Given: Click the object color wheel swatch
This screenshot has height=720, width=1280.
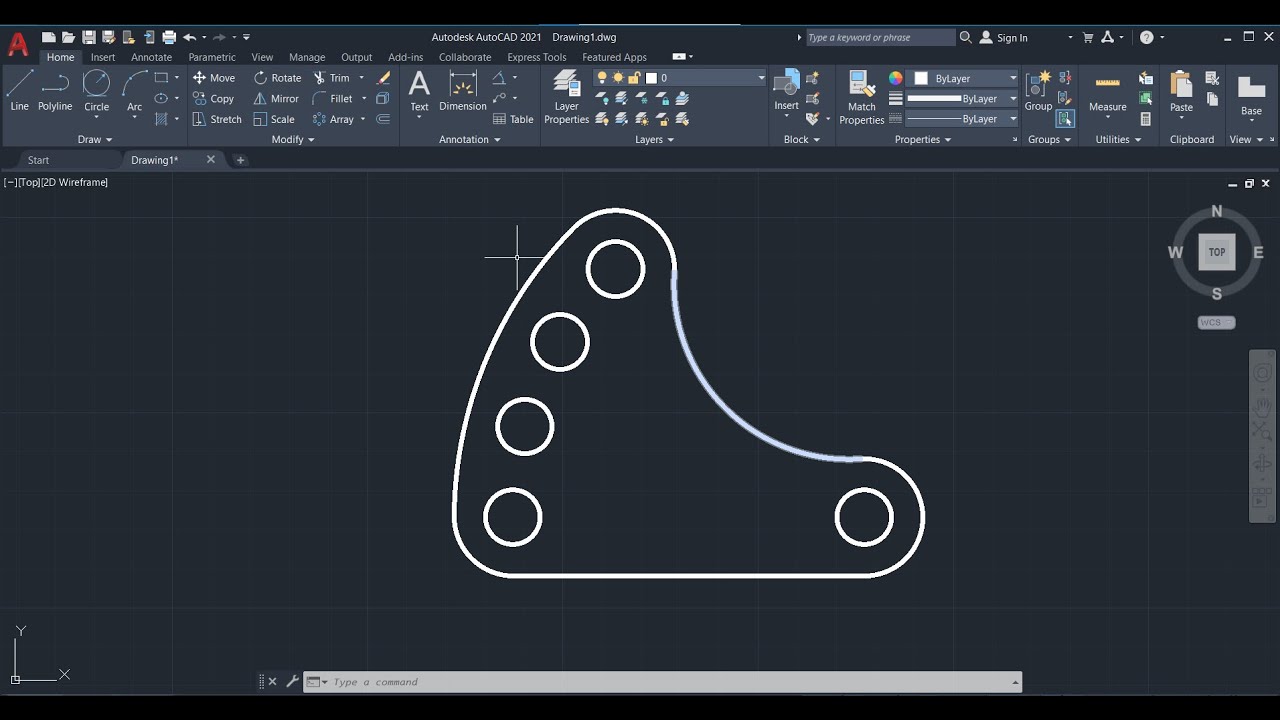Looking at the screenshot, I should click(896, 78).
